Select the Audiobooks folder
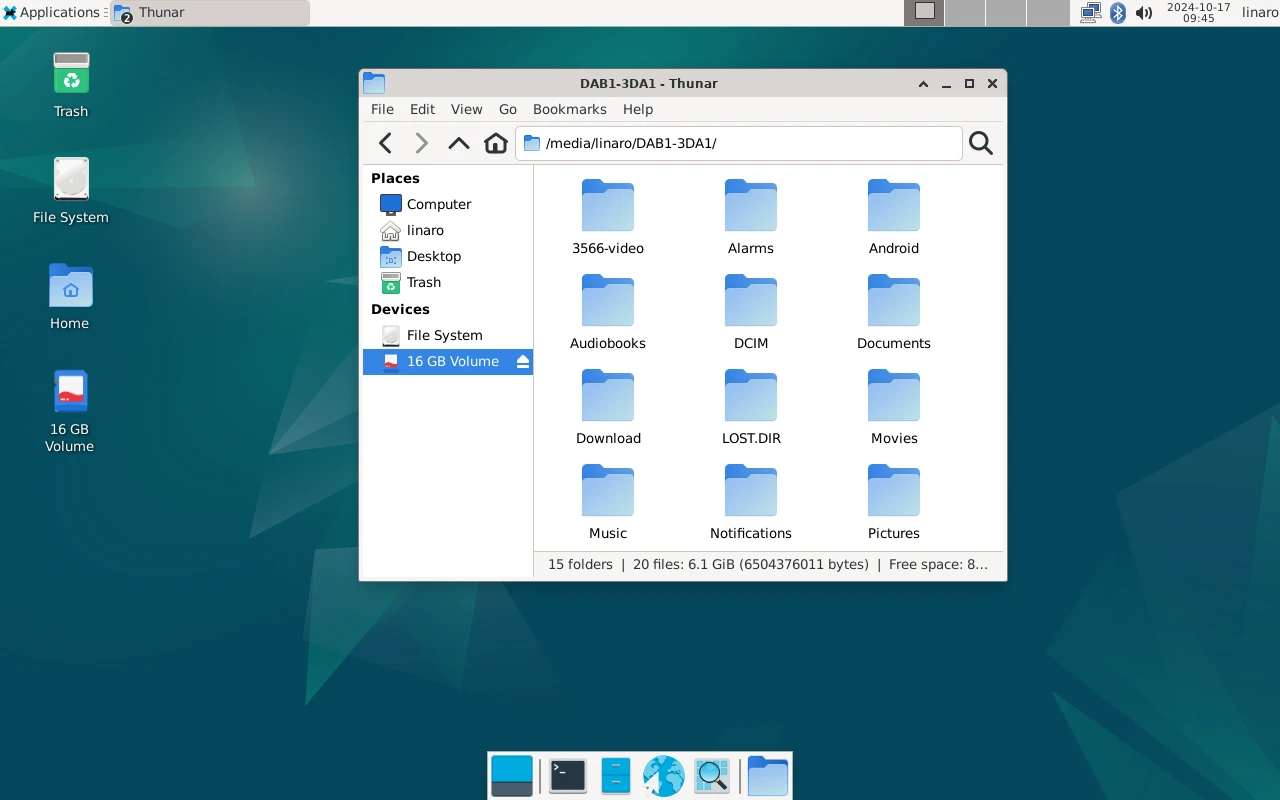 (608, 313)
